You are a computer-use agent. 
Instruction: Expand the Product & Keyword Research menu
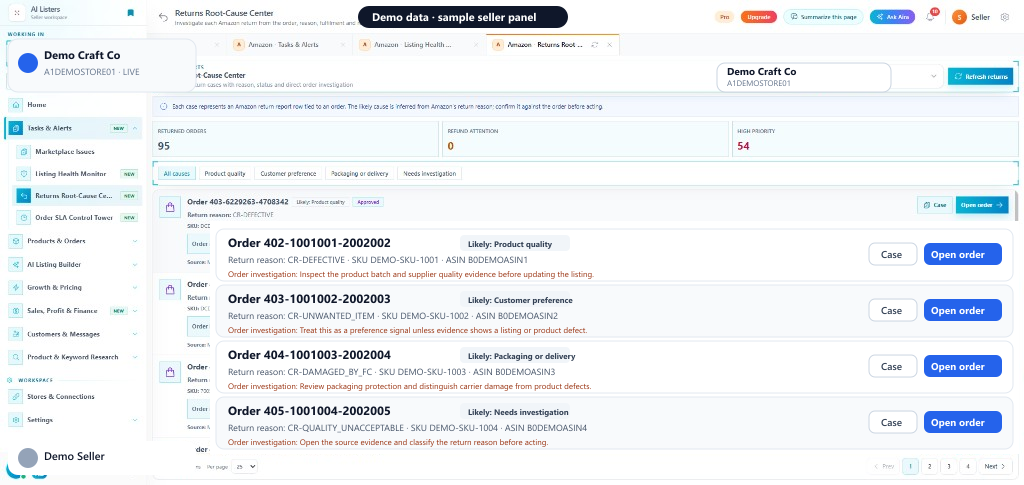[x=135, y=357]
